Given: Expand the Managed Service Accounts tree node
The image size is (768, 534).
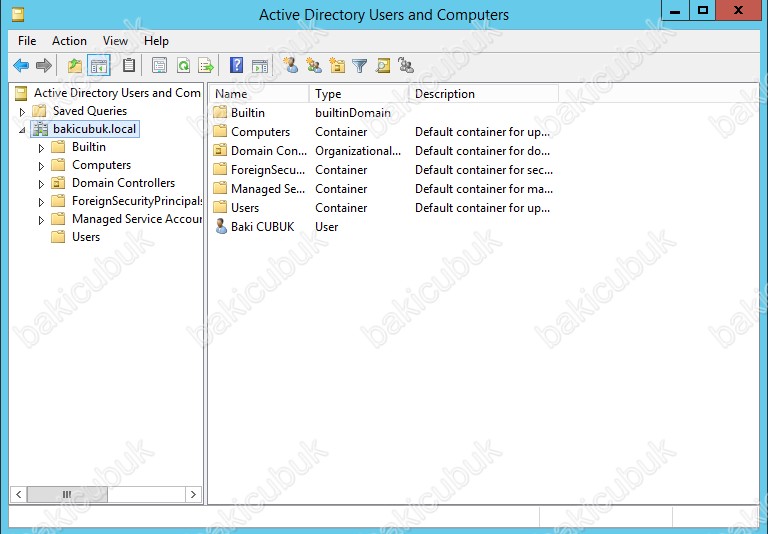Looking at the screenshot, I should pos(41,220).
